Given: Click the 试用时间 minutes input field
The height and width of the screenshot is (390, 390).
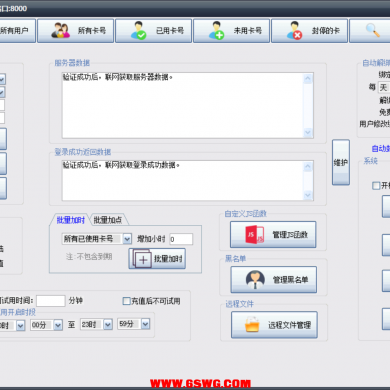Looking at the screenshot, I should click(51, 301).
